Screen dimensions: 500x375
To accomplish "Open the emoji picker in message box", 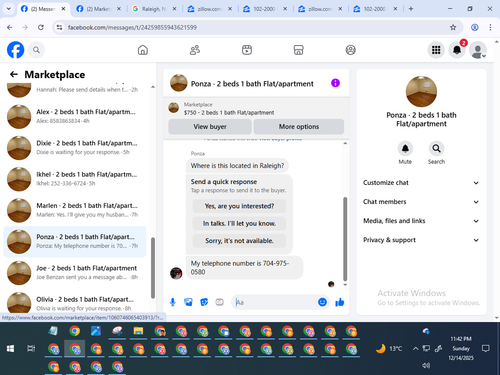I will (x=322, y=302).
